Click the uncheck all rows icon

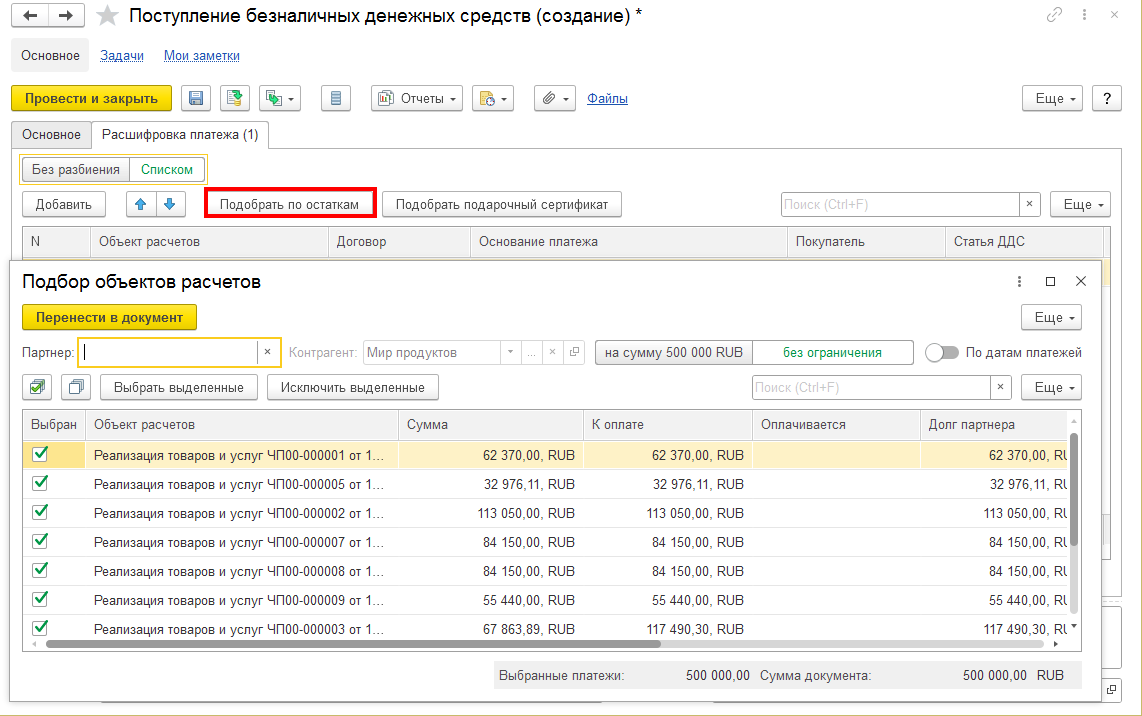pyautogui.click(x=75, y=387)
